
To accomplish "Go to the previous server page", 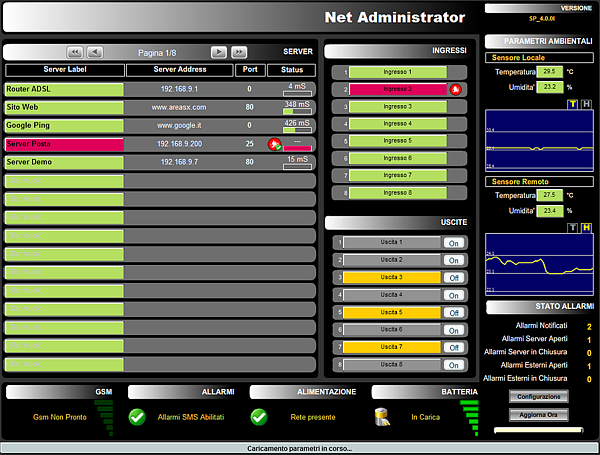I will [x=95, y=51].
